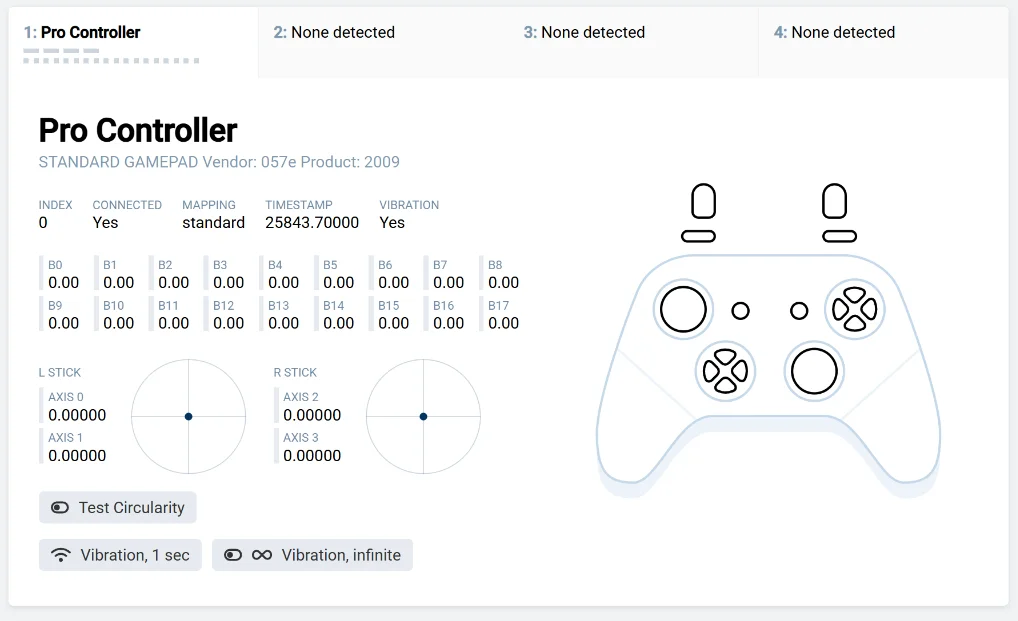The height and width of the screenshot is (621, 1018).
Task: Click the TIMESTAMP value 25843.70000
Action: [x=312, y=223]
